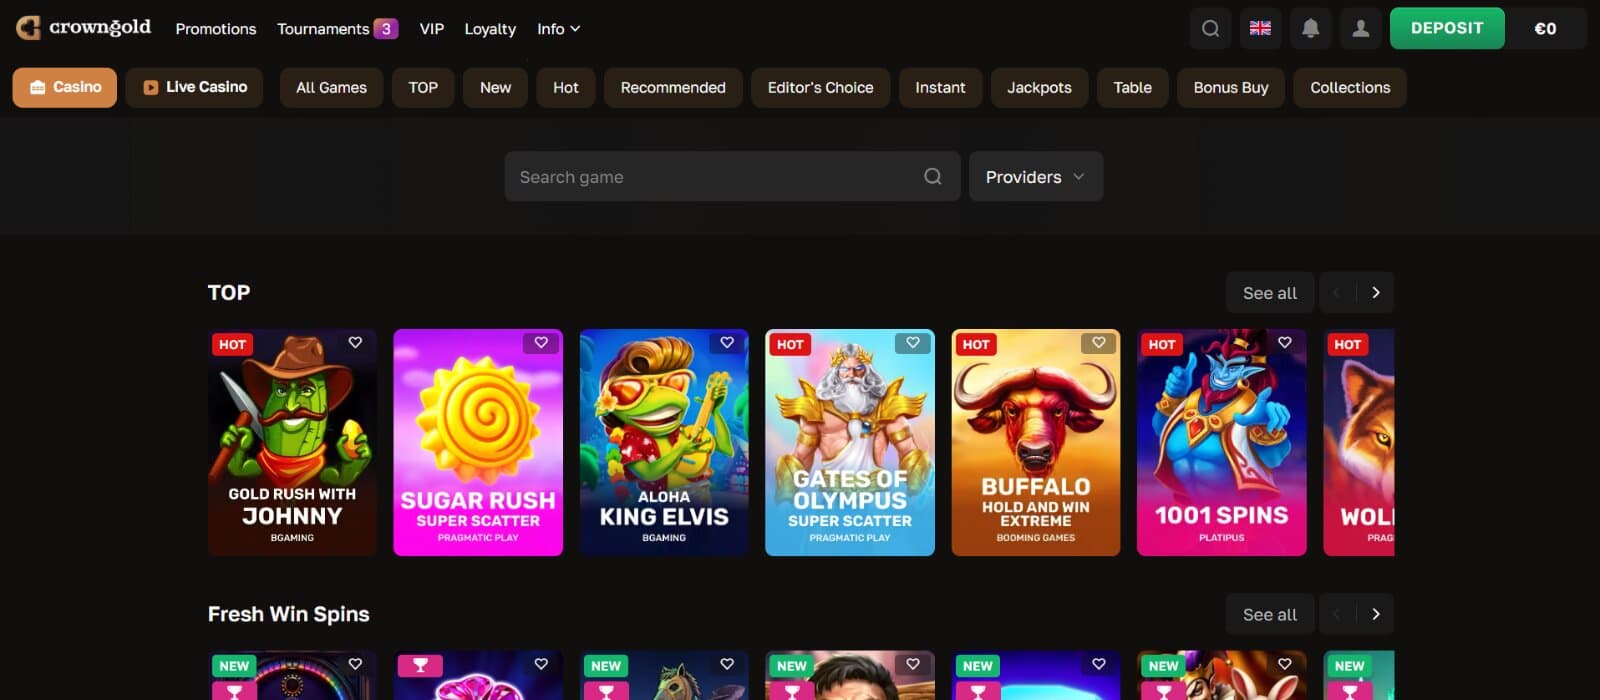Click TOP section heading

click(229, 292)
